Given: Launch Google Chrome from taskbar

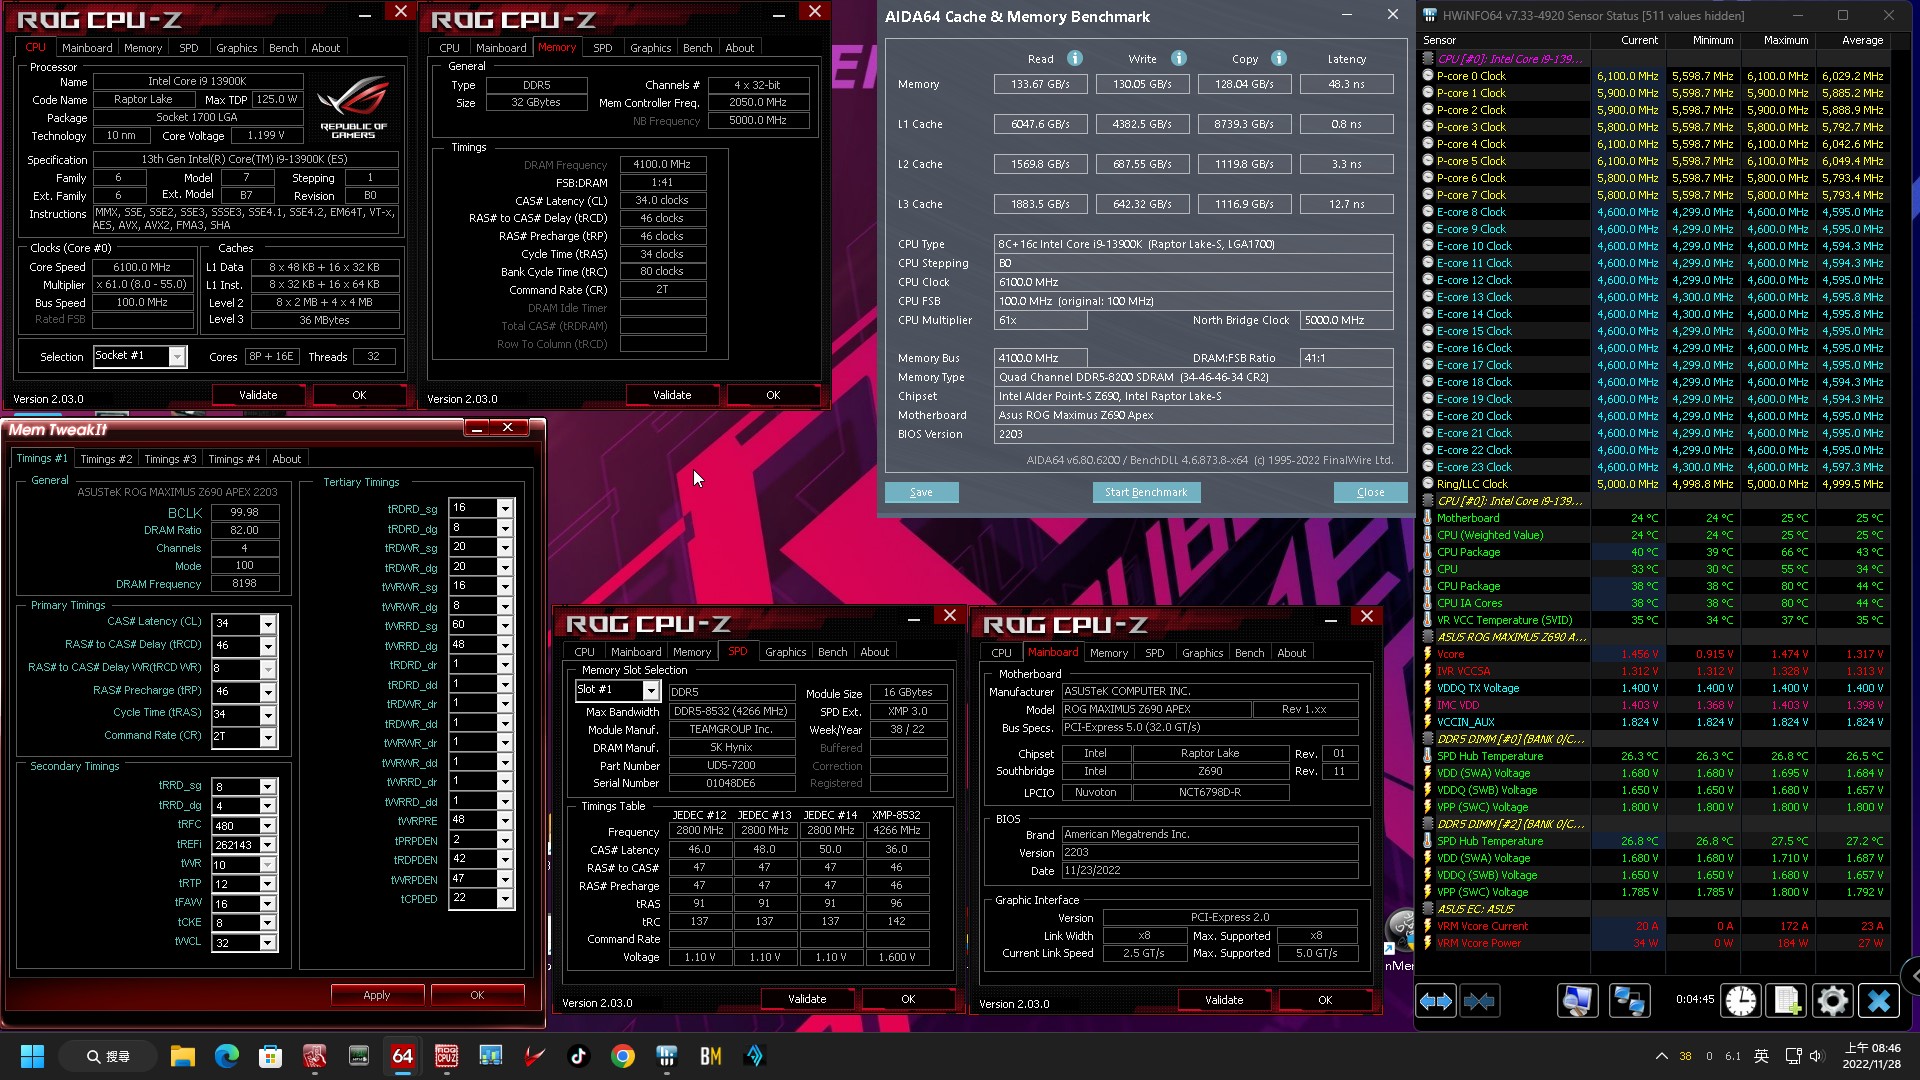Looking at the screenshot, I should (x=622, y=1056).
